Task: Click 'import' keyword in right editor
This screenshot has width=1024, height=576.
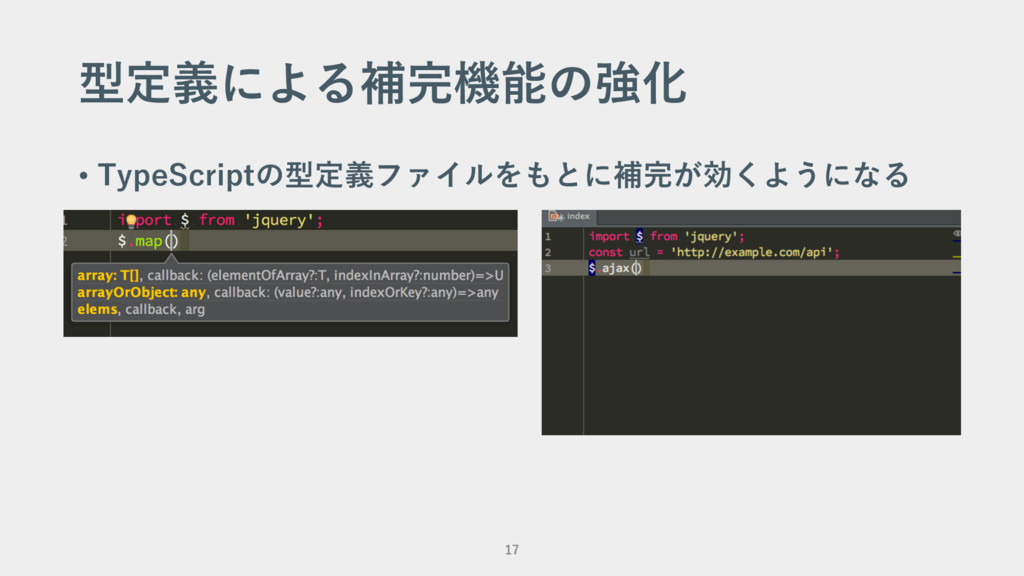Action: point(609,236)
